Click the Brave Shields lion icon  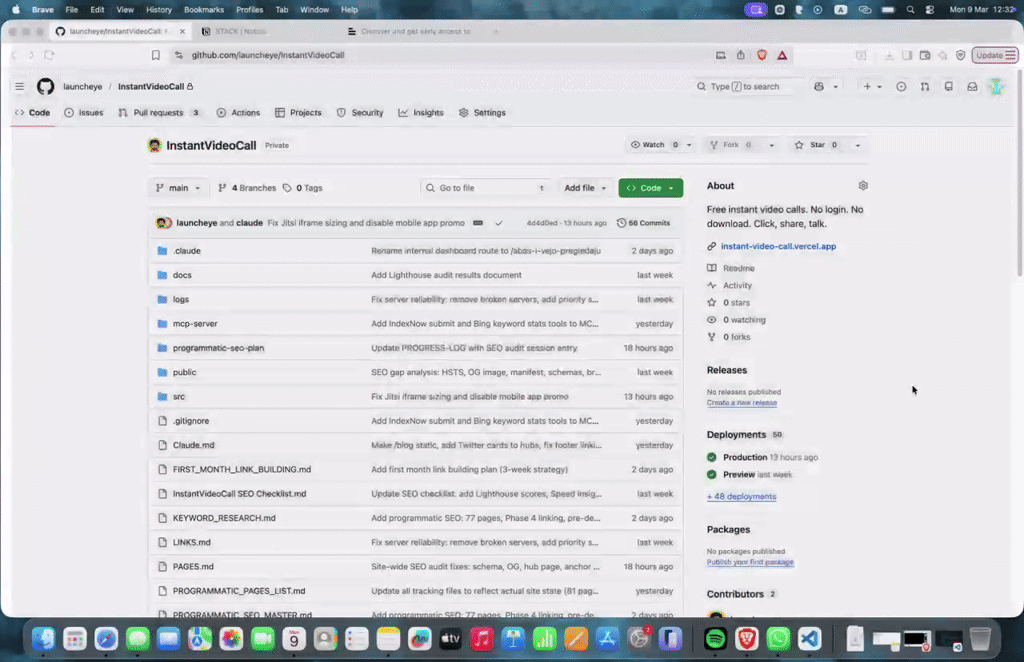point(761,55)
